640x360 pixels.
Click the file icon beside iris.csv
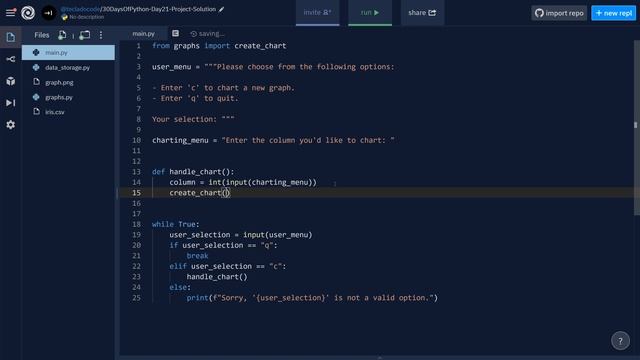36,111
